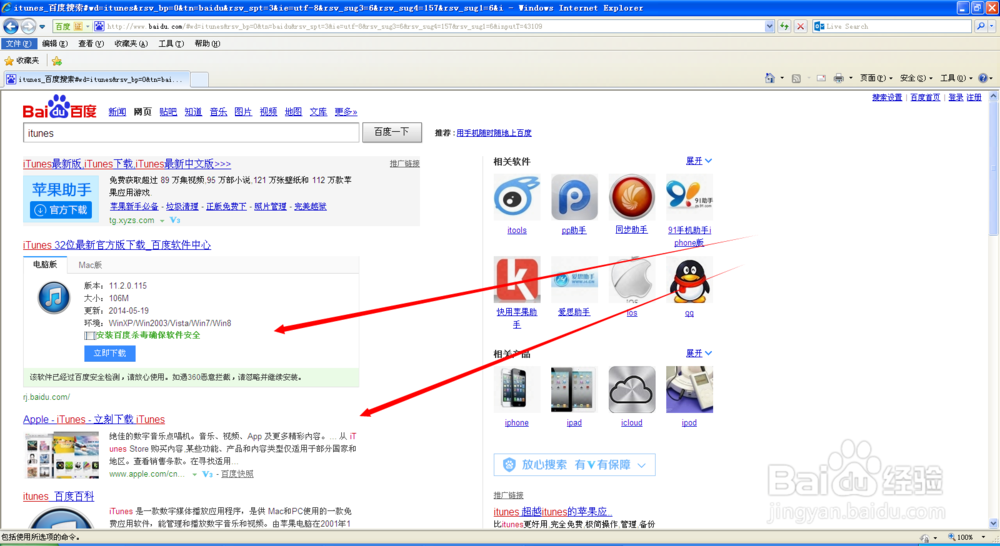
Task: Click the RSS feeds icon
Action: click(796, 78)
